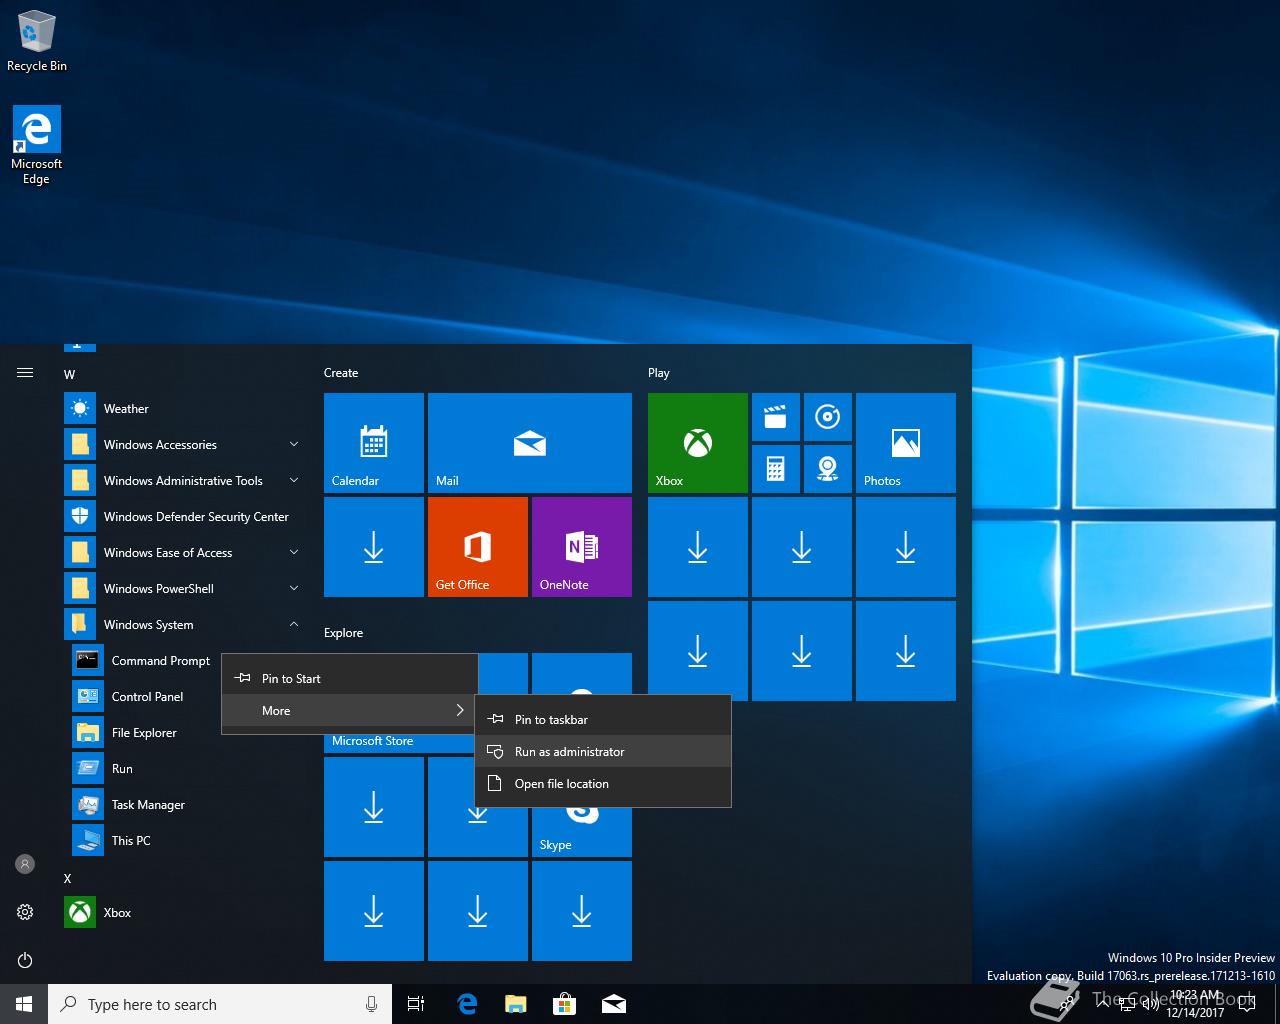Click the download tile below the Xbox tile
The width and height of the screenshot is (1280, 1024).
tap(698, 547)
